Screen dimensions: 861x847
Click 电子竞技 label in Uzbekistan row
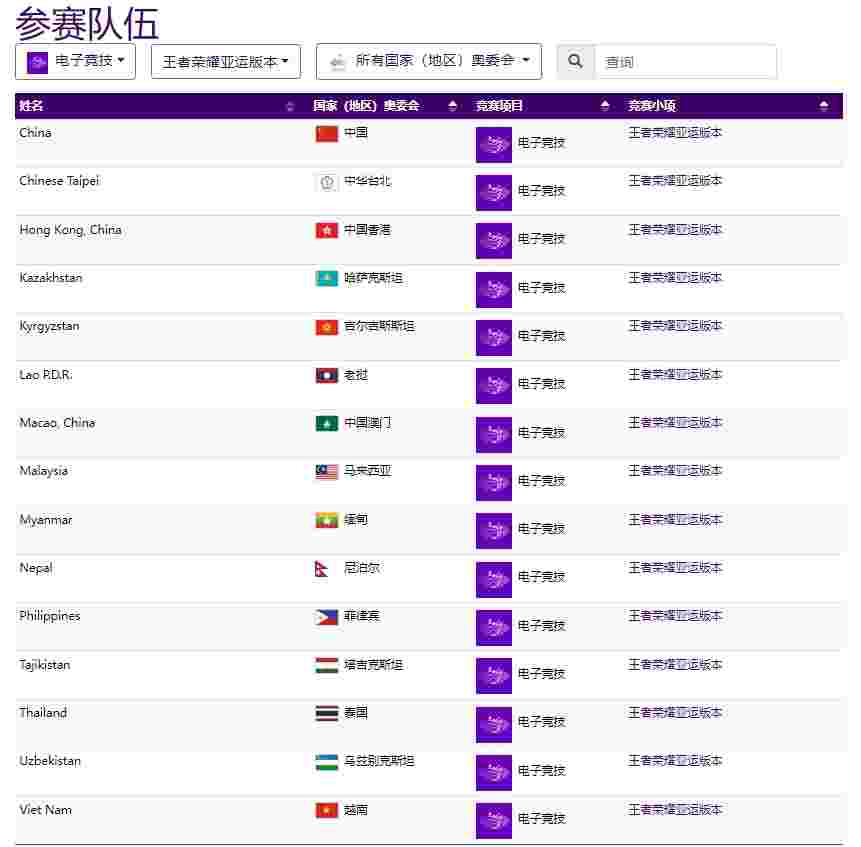point(541,771)
